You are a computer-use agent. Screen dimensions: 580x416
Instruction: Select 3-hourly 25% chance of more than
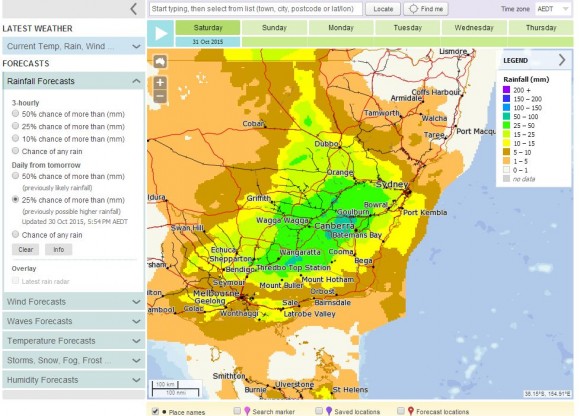15,126
